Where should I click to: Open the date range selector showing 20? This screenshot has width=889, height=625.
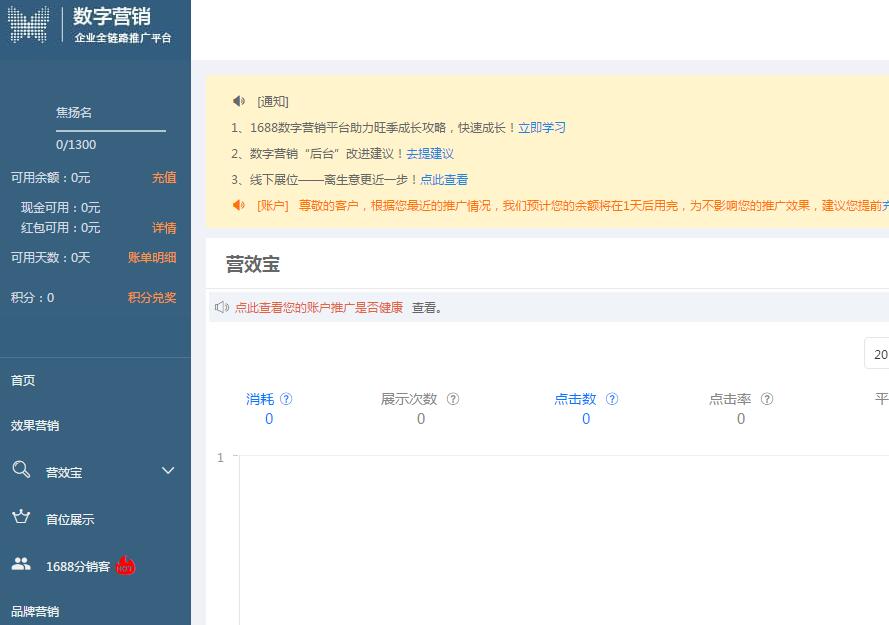click(878, 353)
